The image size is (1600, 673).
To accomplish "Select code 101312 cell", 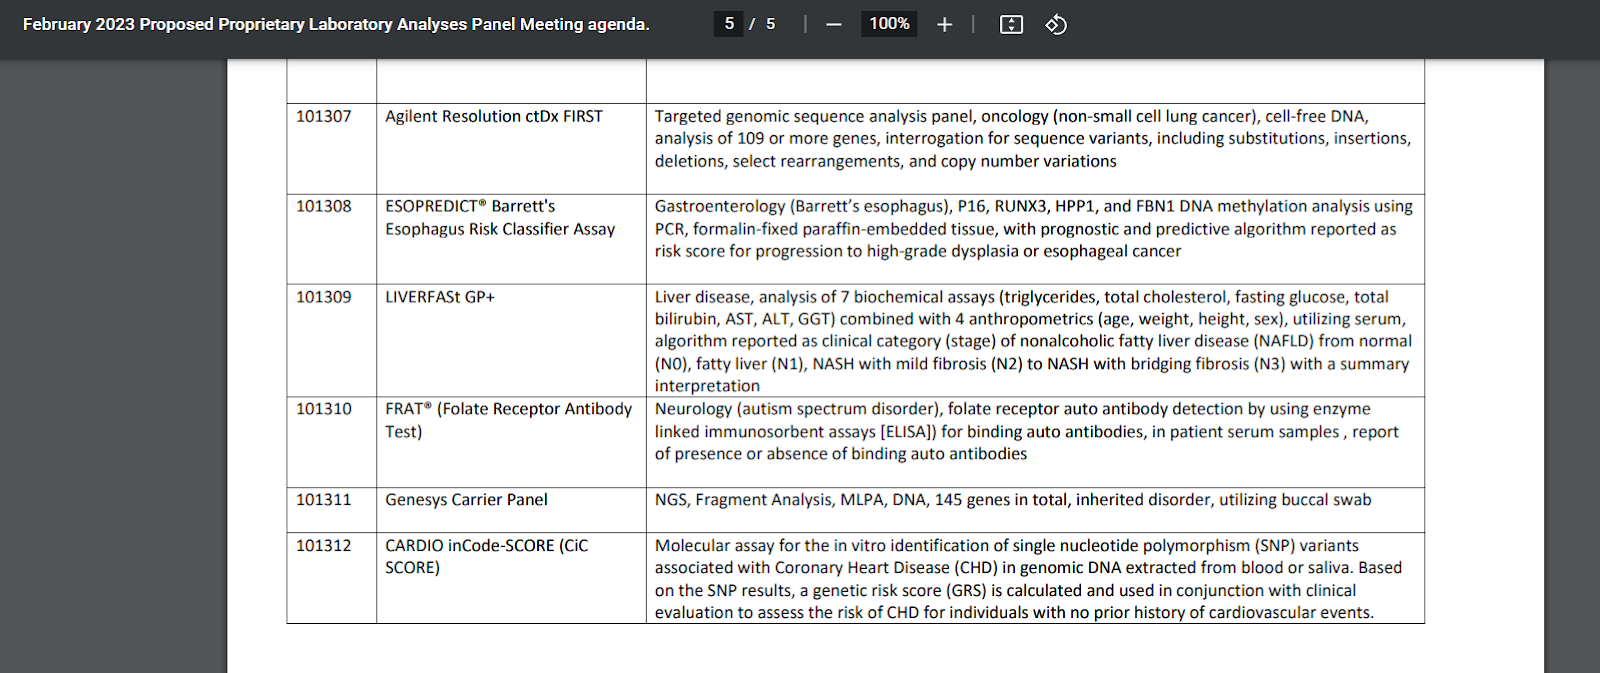I will [332, 578].
